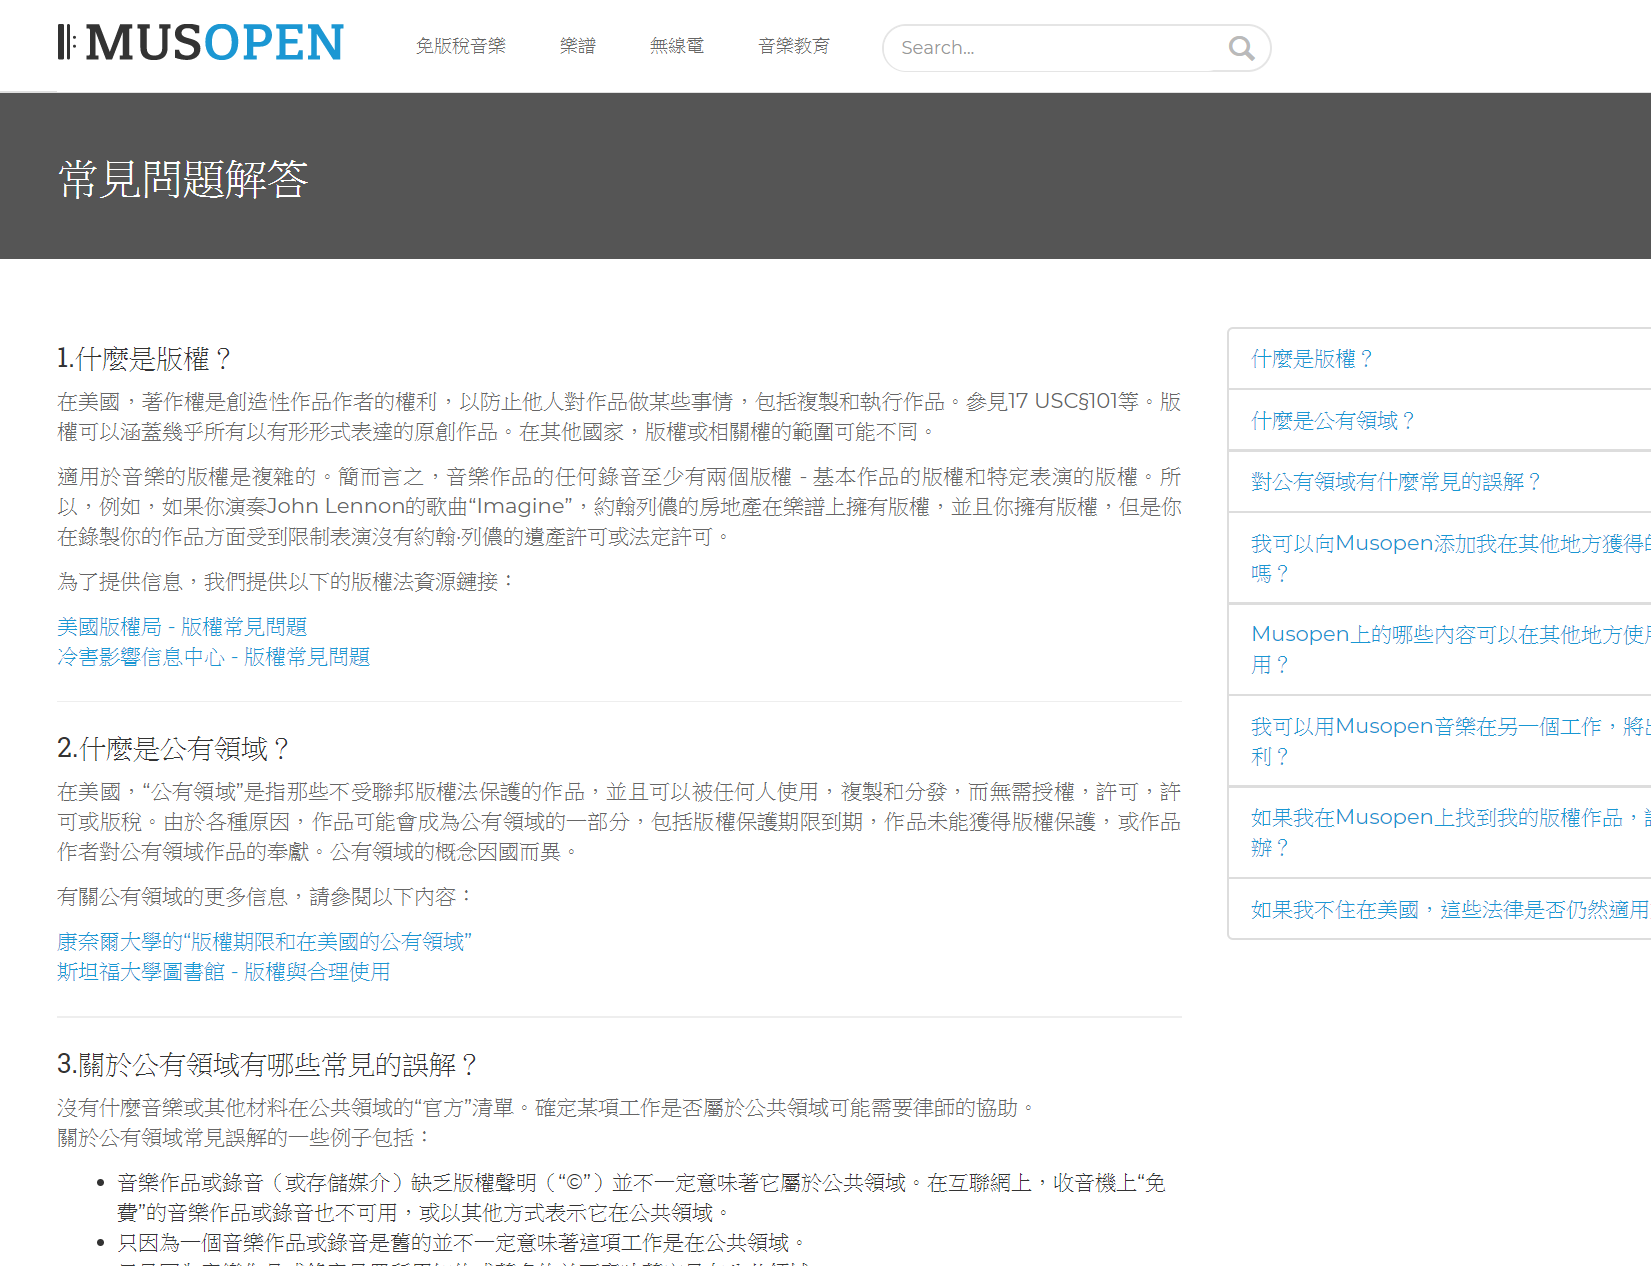
Task: Select sidebar item 我可以向Musopen添加我在其他地方獲得
Action: (1439, 558)
